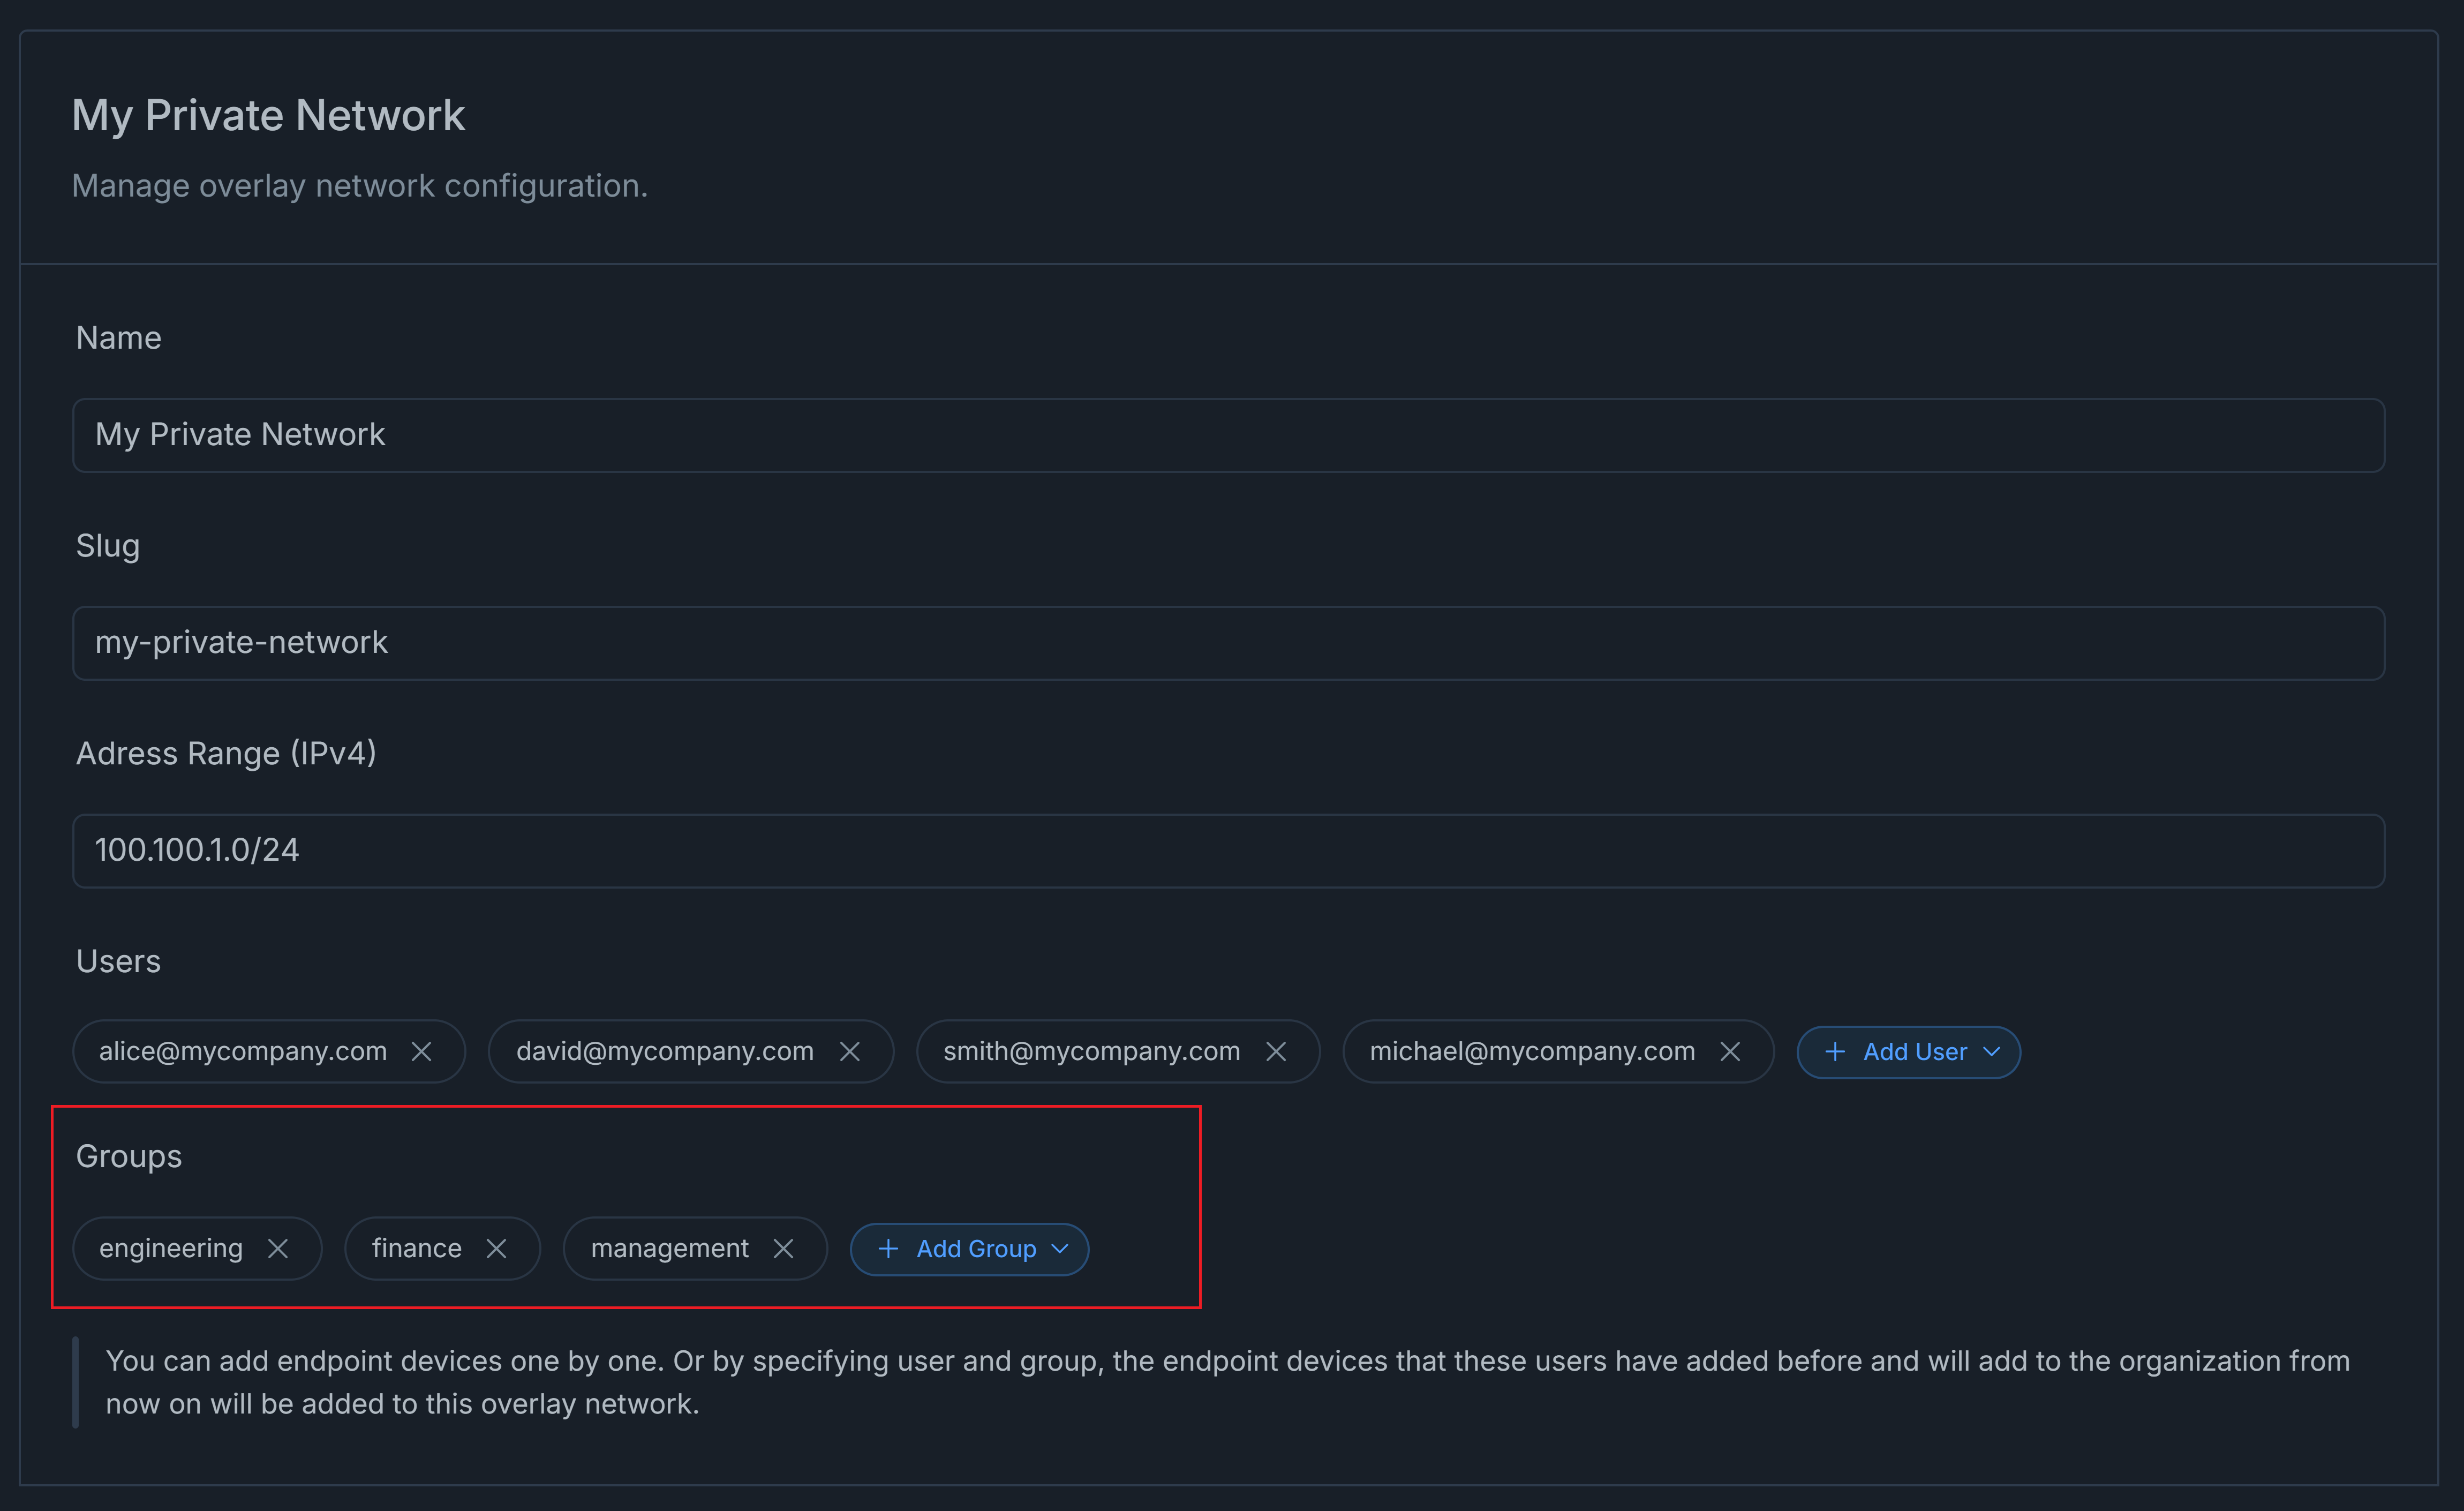Screen dimensions: 2464x1511
Task: Remove the management group via X
Action: (x=783, y=1248)
